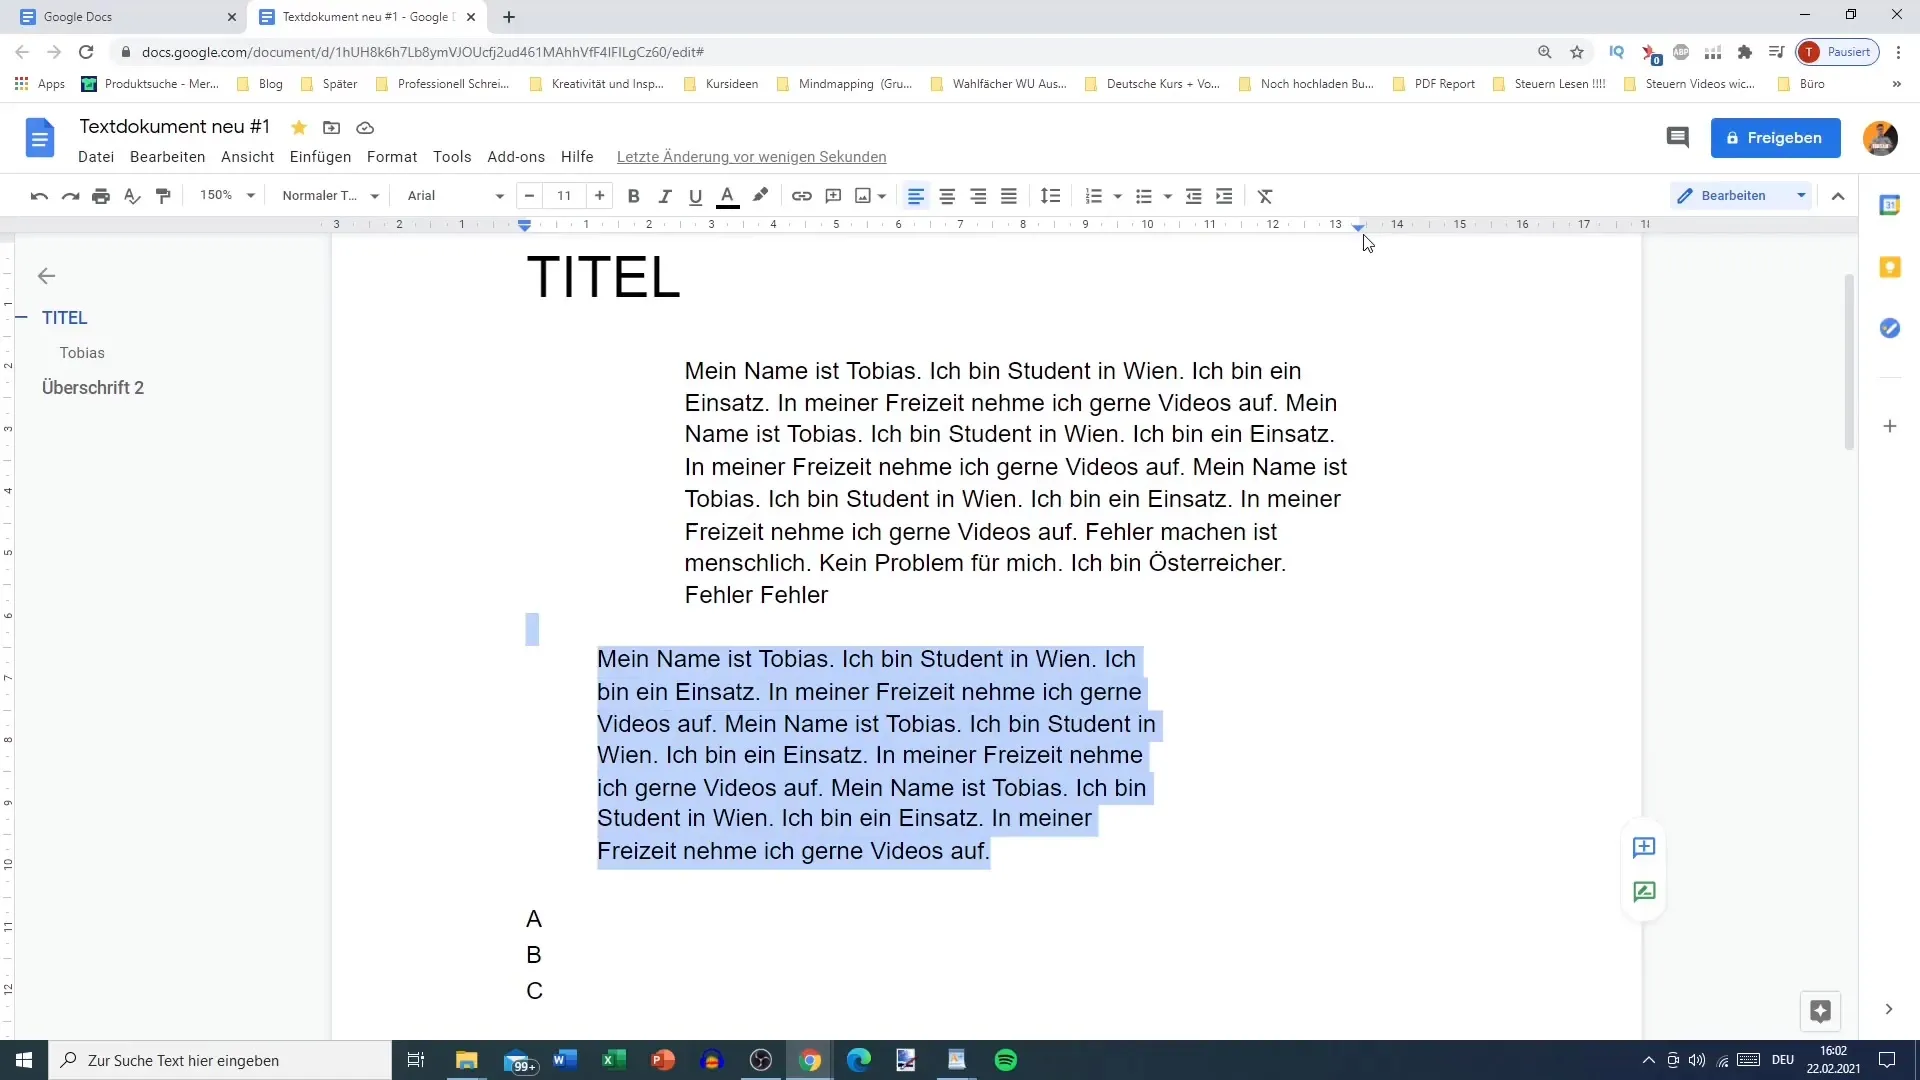The width and height of the screenshot is (1920, 1080).
Task: Select the text alignment center icon
Action: pyautogui.click(x=947, y=195)
